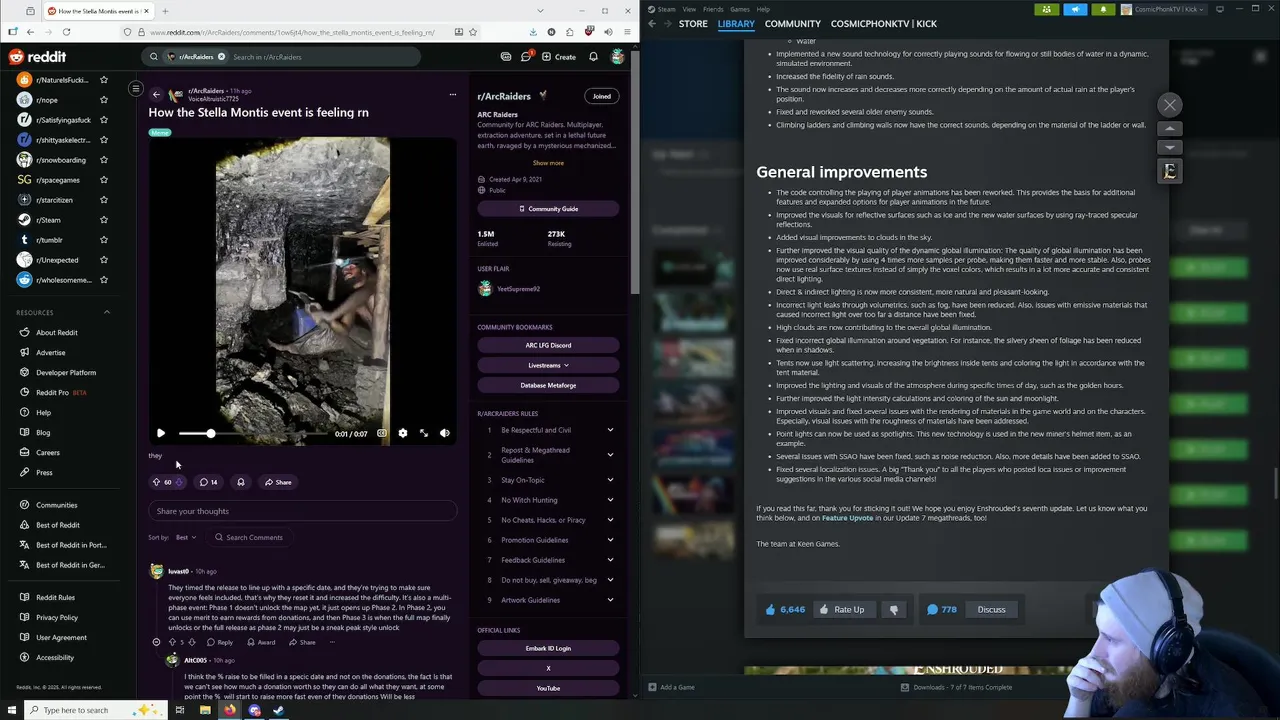Open Reddit user avatar menu

[x=618, y=57]
